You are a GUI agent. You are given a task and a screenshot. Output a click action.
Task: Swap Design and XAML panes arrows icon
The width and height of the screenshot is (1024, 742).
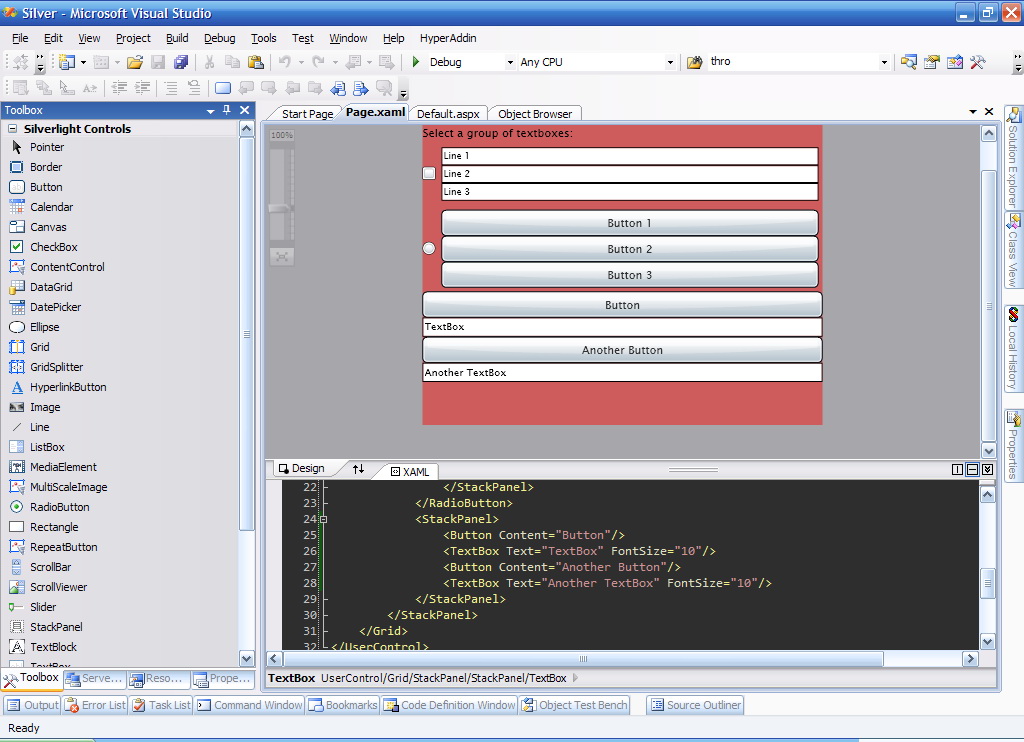click(359, 469)
